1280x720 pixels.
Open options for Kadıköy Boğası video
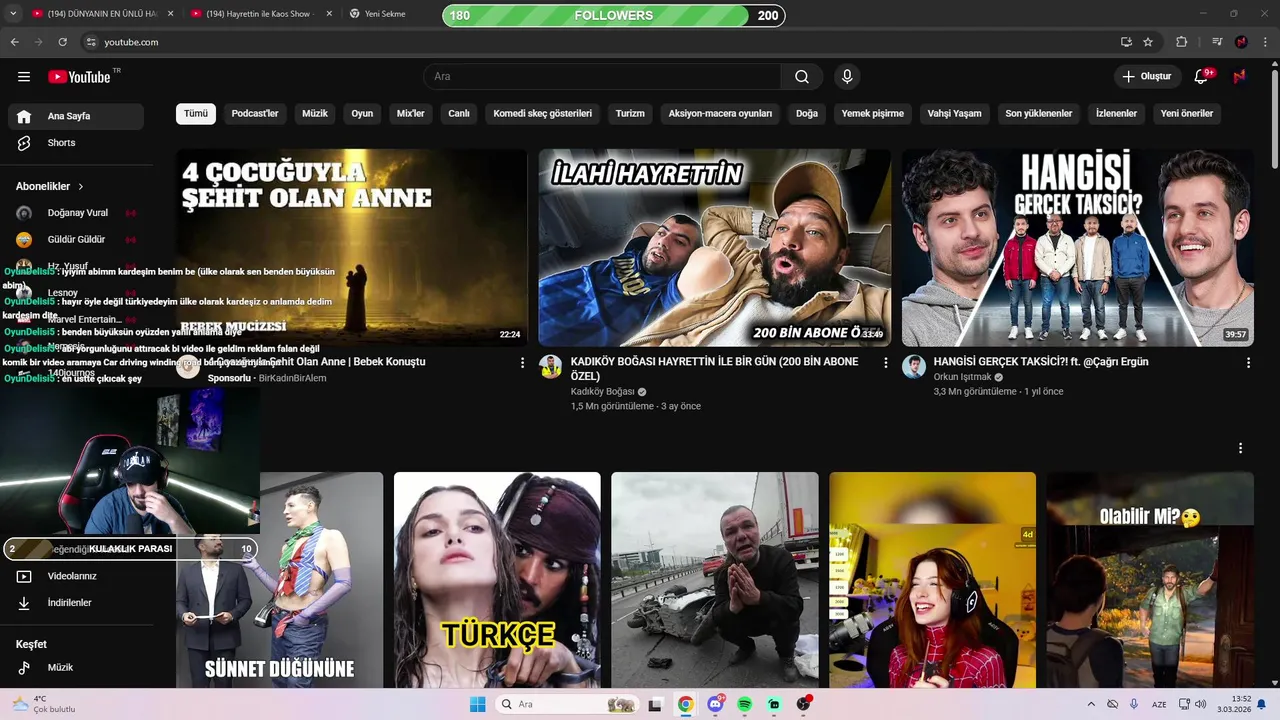click(x=885, y=363)
